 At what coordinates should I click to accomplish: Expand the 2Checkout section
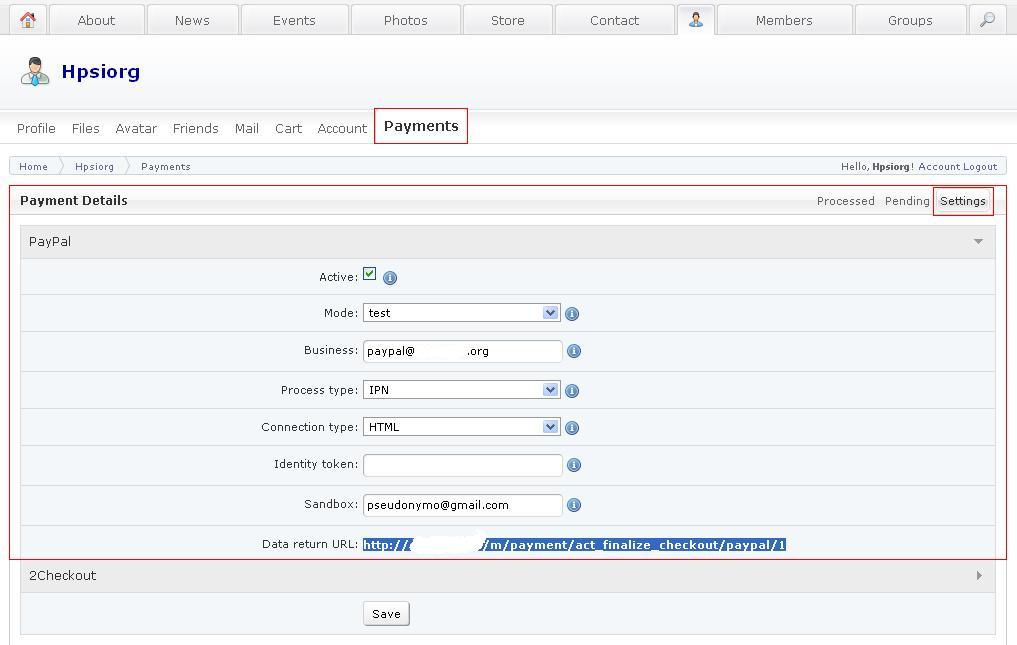click(x=978, y=575)
